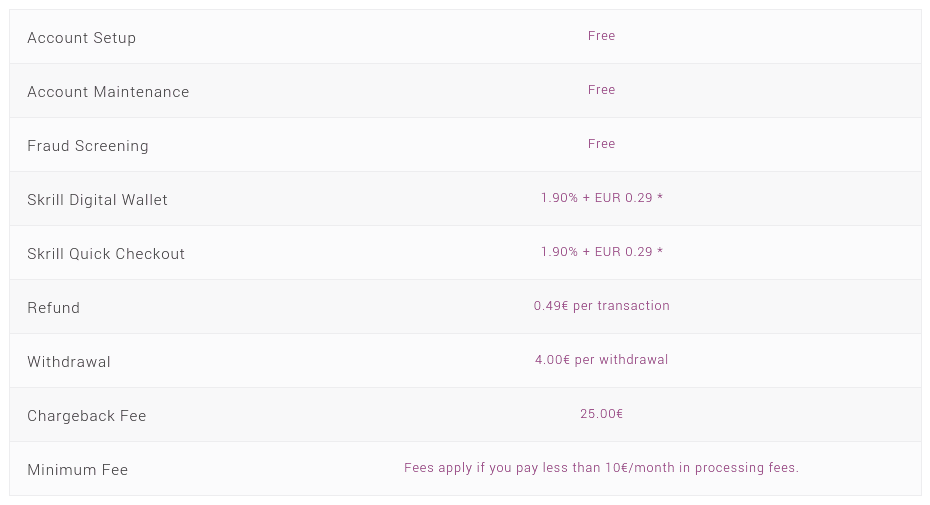Click the Account Setup row label

(x=81, y=38)
